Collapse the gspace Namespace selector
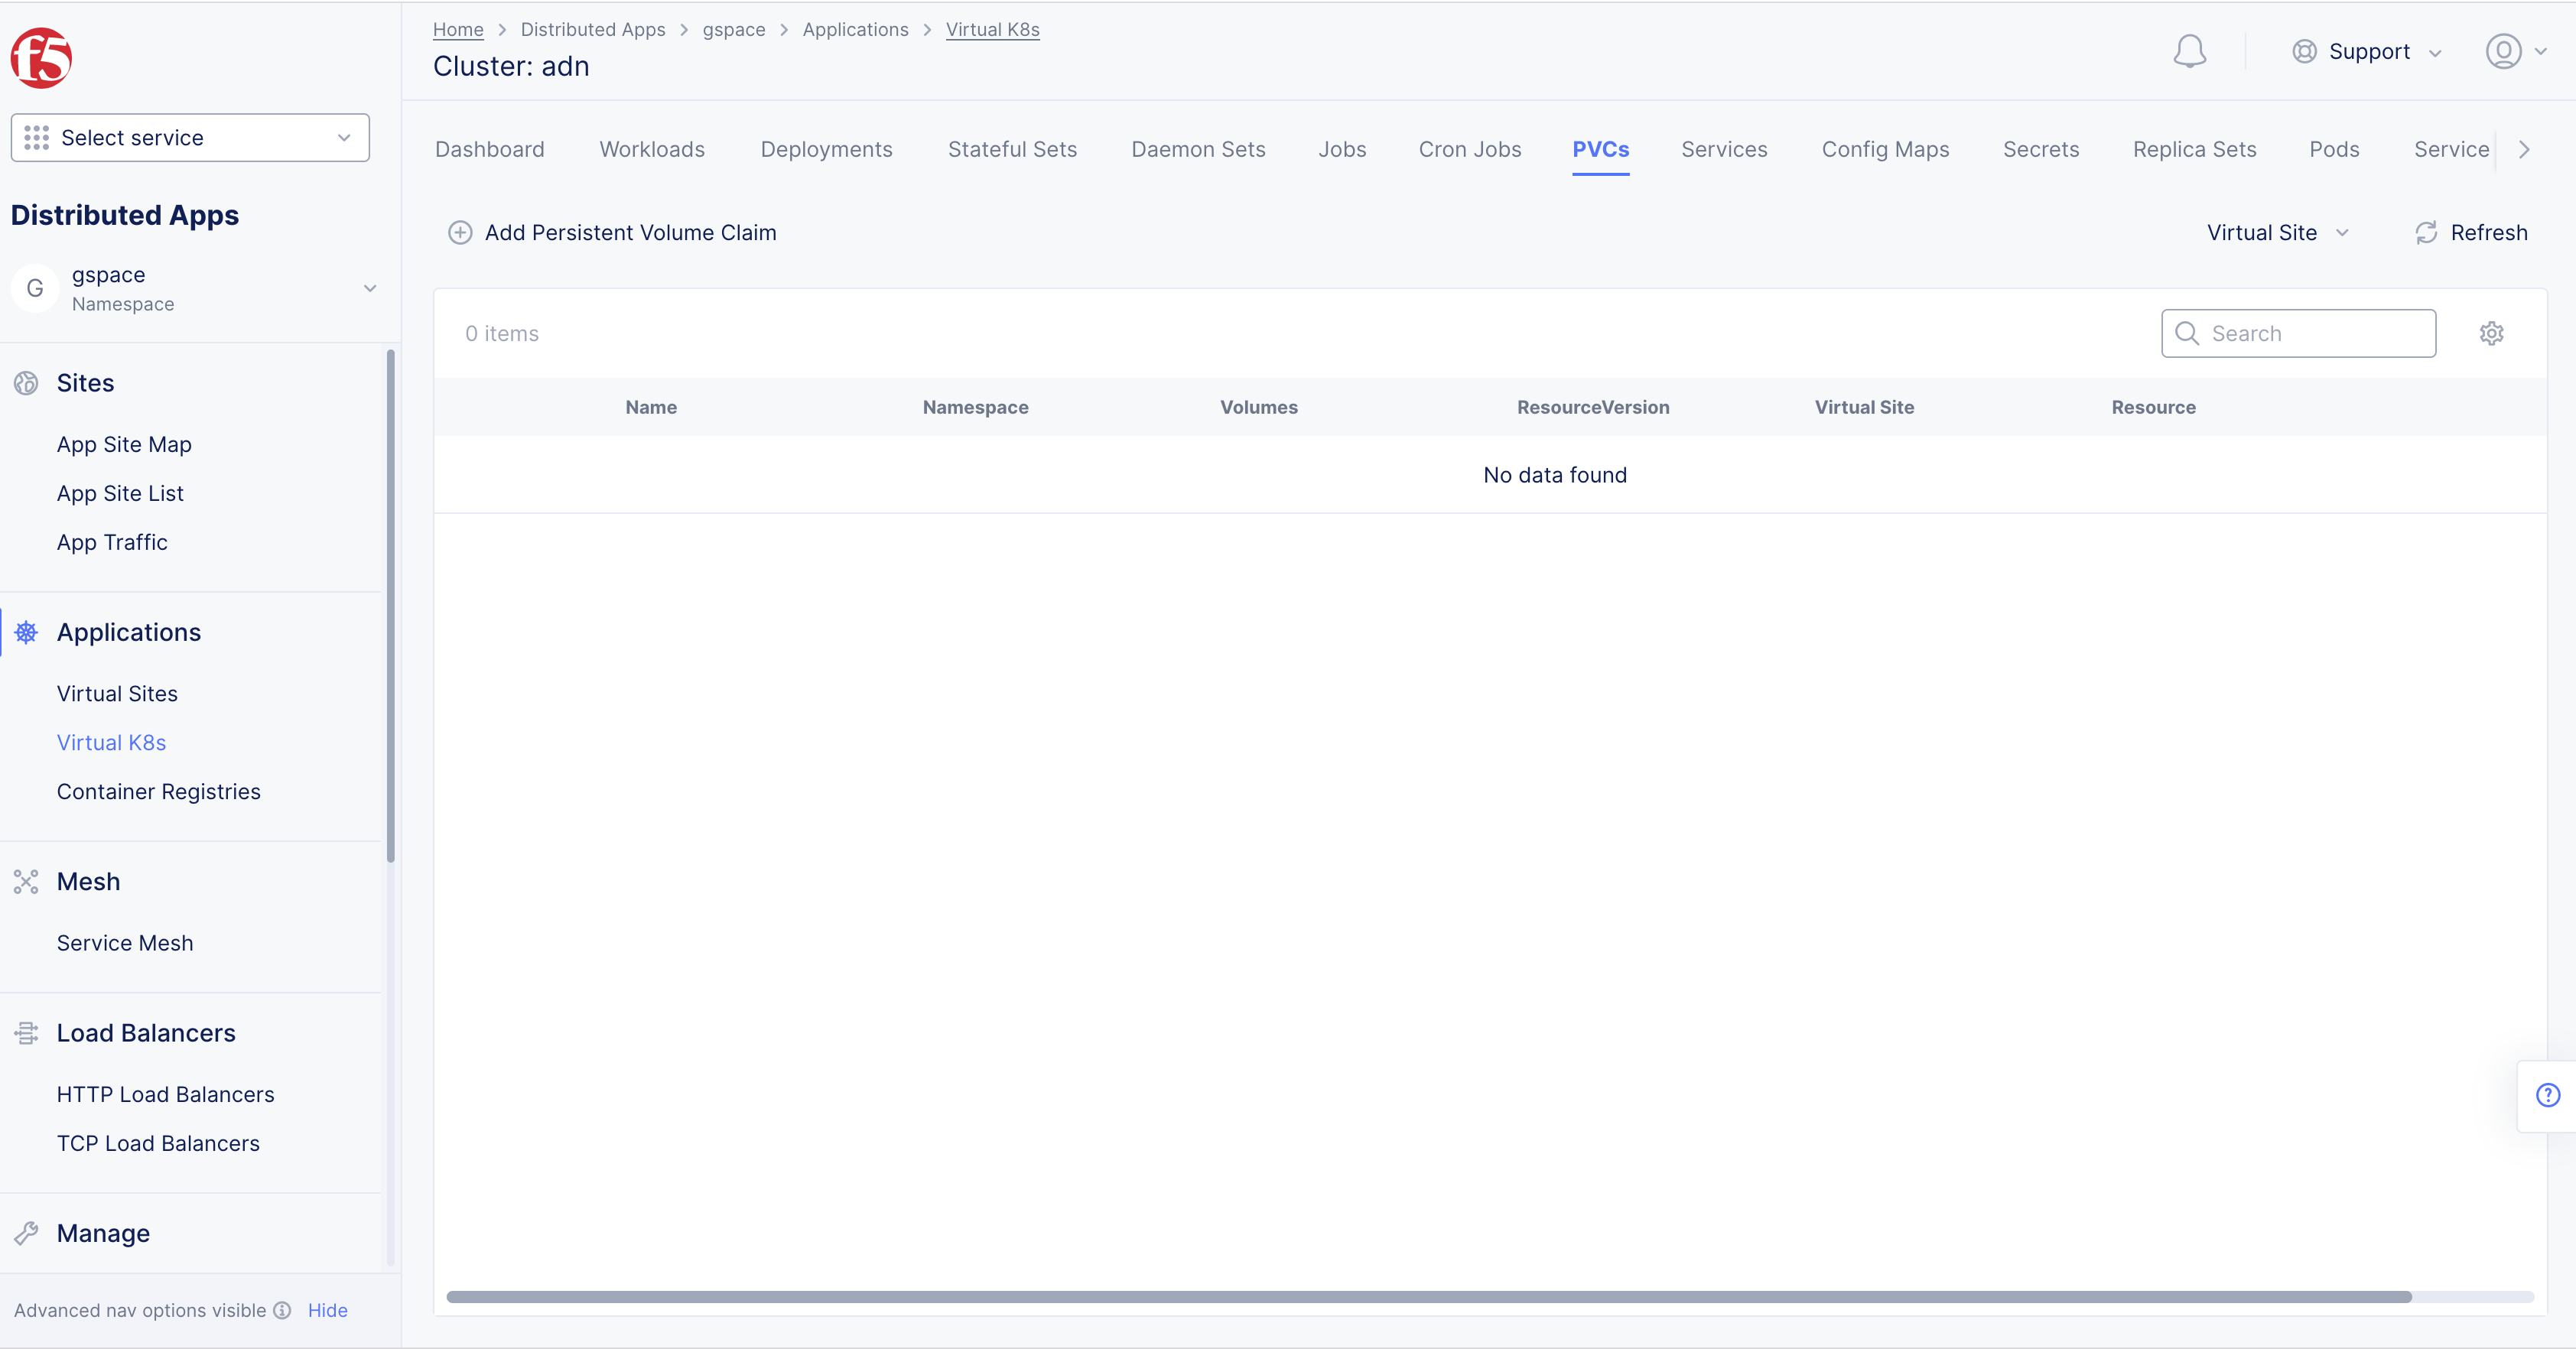This screenshot has width=2576, height=1349. click(370, 288)
